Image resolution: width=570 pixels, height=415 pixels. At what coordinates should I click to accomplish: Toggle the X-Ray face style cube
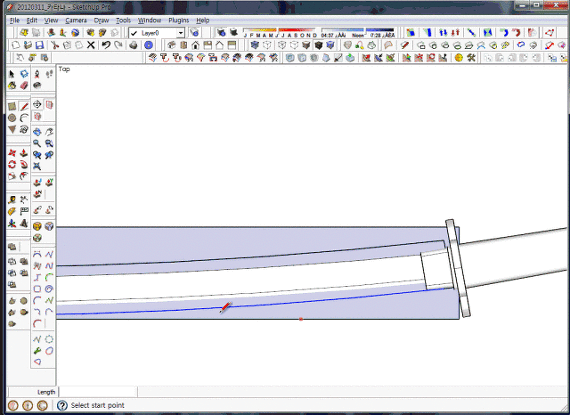pyautogui.click(x=254, y=45)
